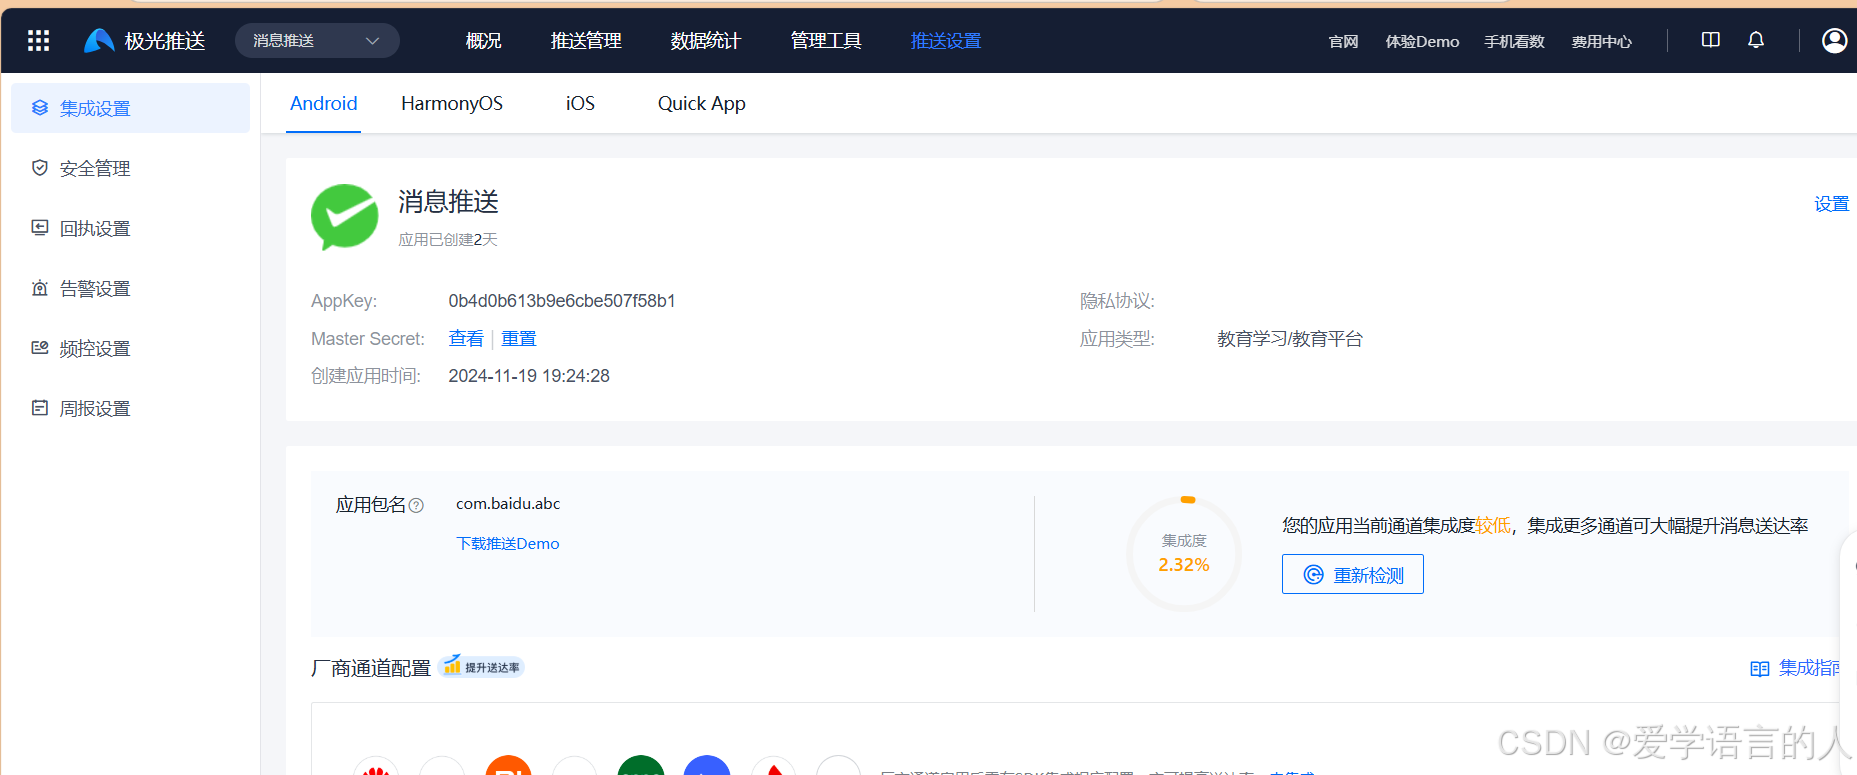Go to the 概况 menu
This screenshot has height=775, width=1857.
coord(483,41)
